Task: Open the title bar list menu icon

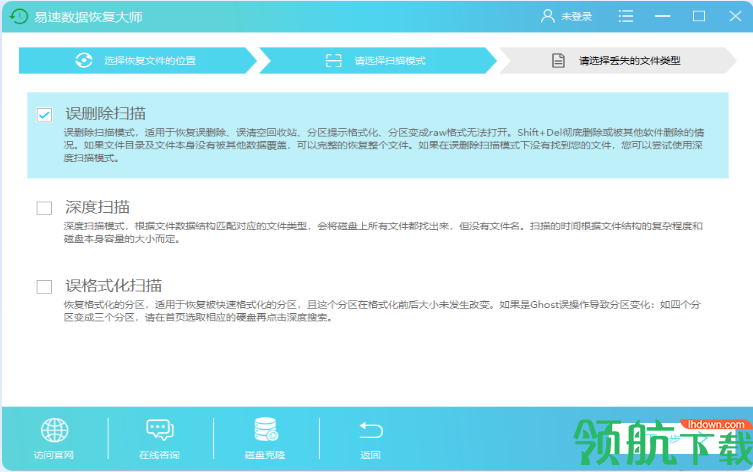Action: coord(625,16)
